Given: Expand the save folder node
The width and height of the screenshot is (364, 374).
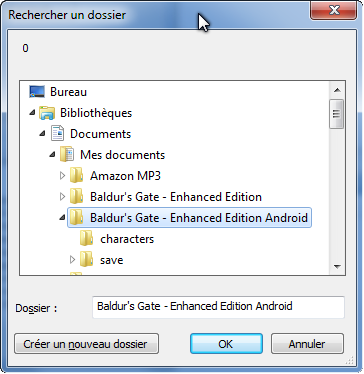Looking at the screenshot, I should [72, 260].
